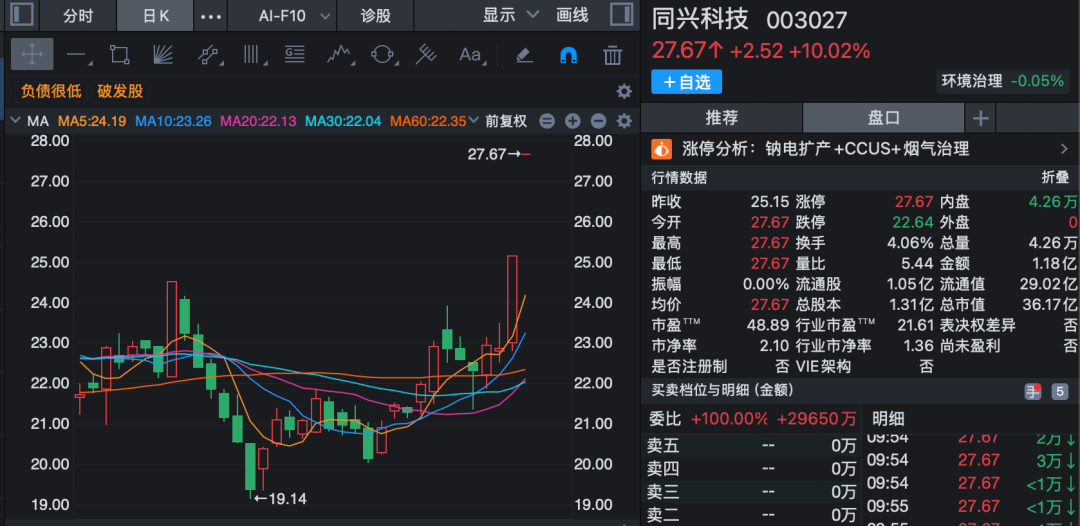Select the crosshair move cursor tool
The image size is (1080, 526).
click(32, 55)
